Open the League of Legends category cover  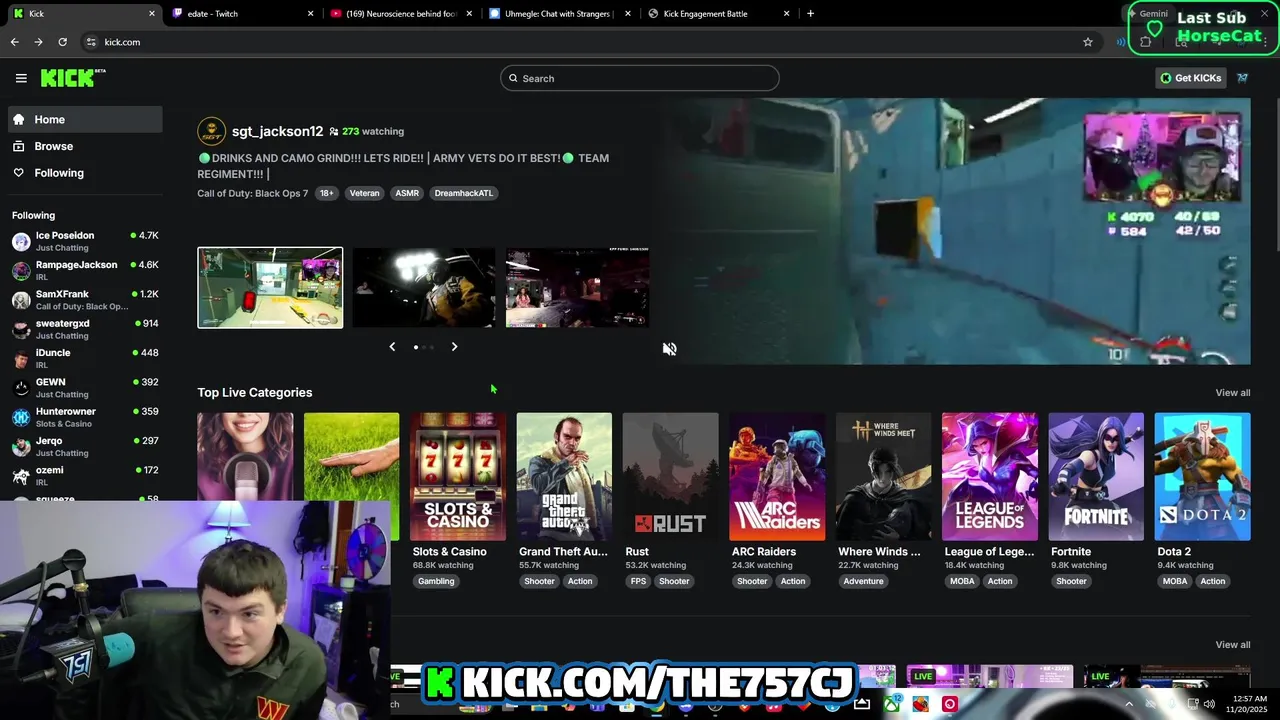click(990, 477)
